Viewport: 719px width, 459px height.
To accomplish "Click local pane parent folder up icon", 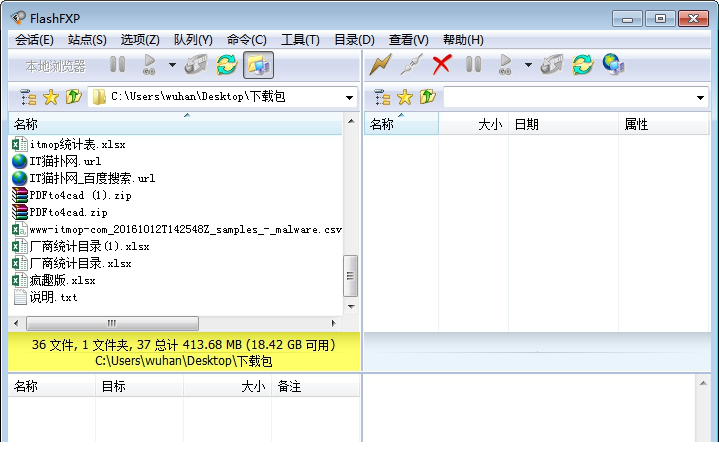I will click(73, 97).
